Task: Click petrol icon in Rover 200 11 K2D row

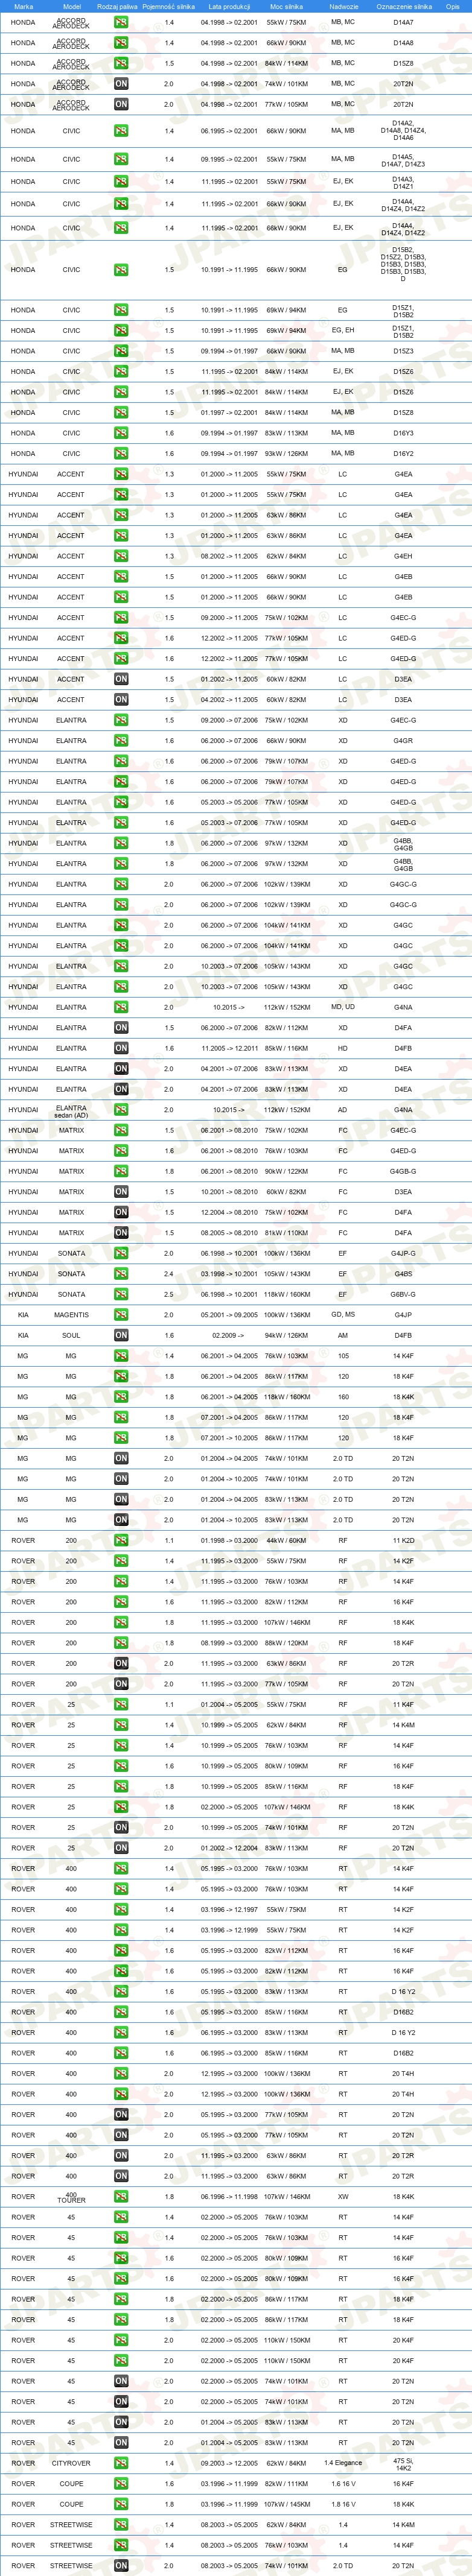Action: 121,1540
